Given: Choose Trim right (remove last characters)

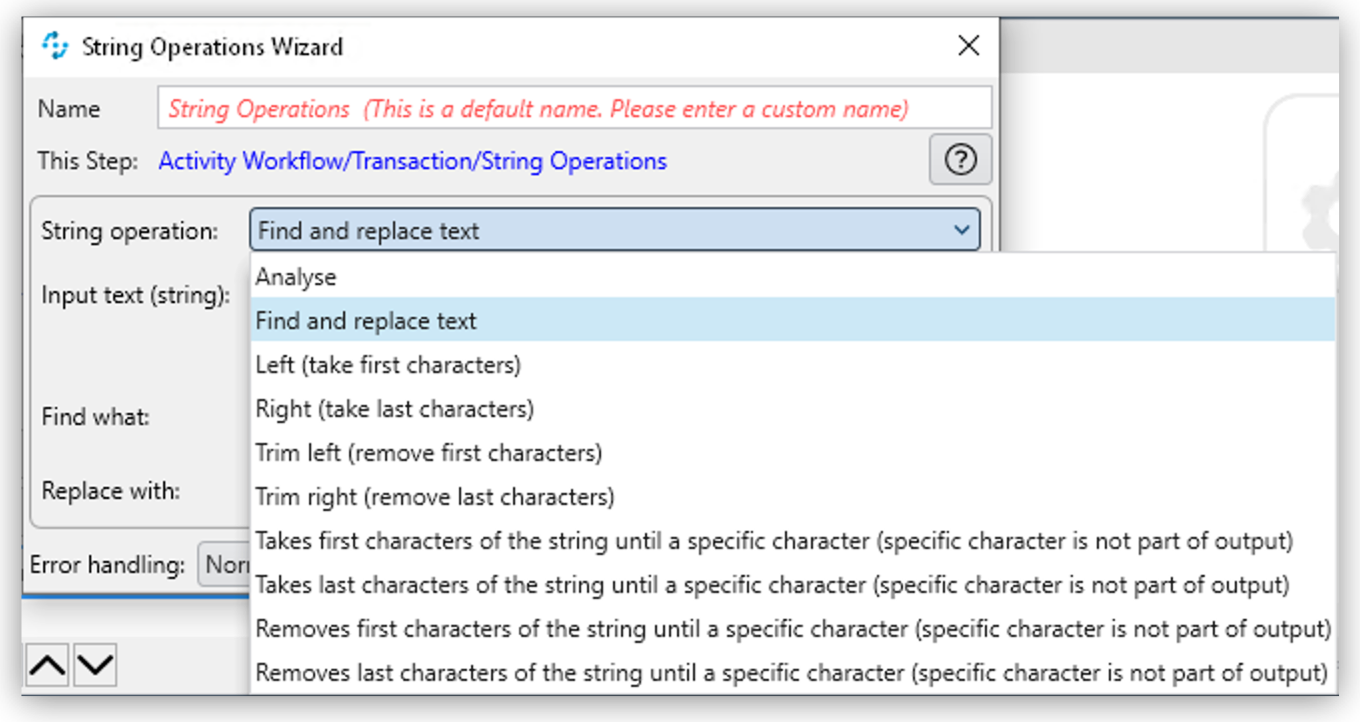Looking at the screenshot, I should tap(434, 497).
